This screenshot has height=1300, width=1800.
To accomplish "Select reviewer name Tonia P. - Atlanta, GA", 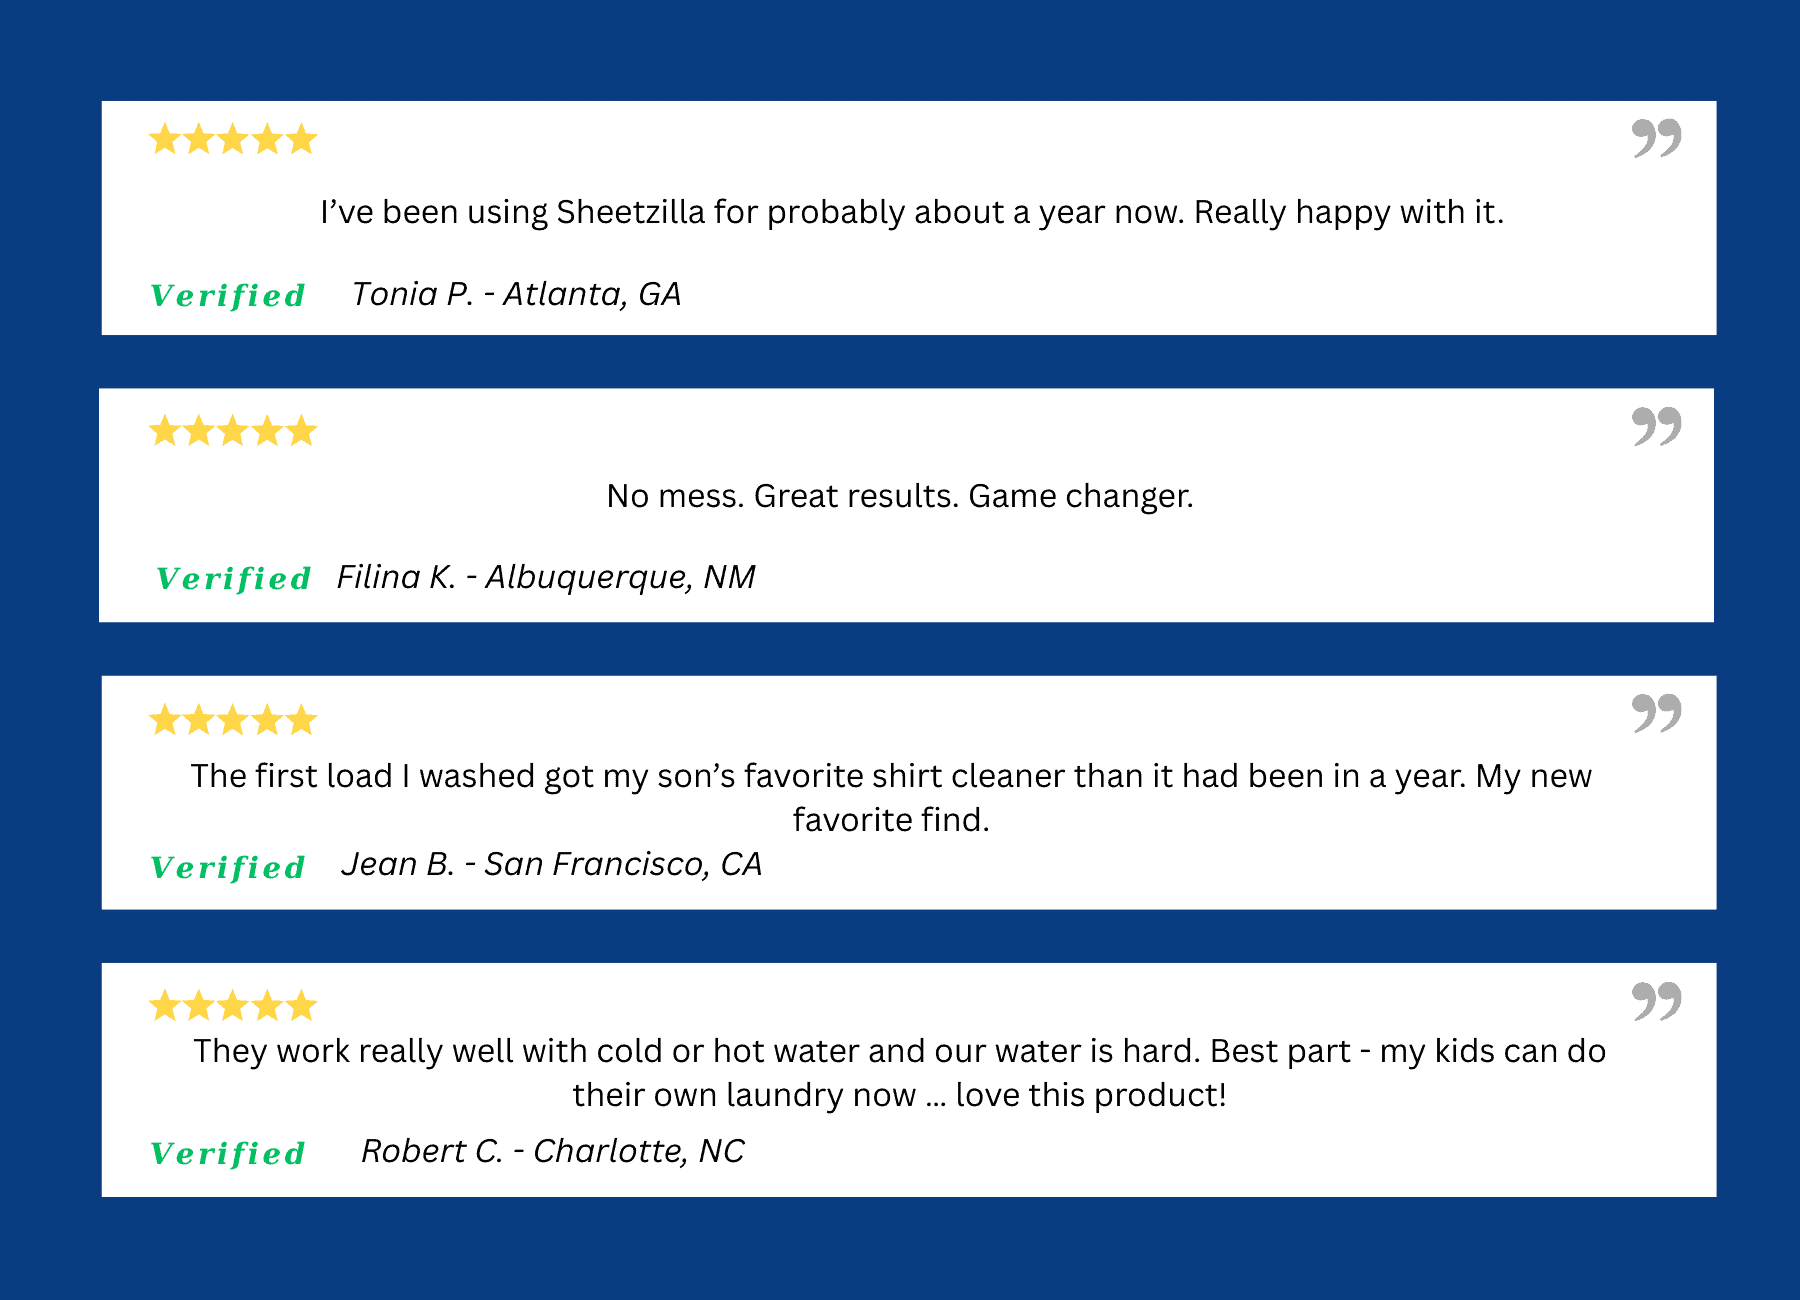I will tap(516, 294).
